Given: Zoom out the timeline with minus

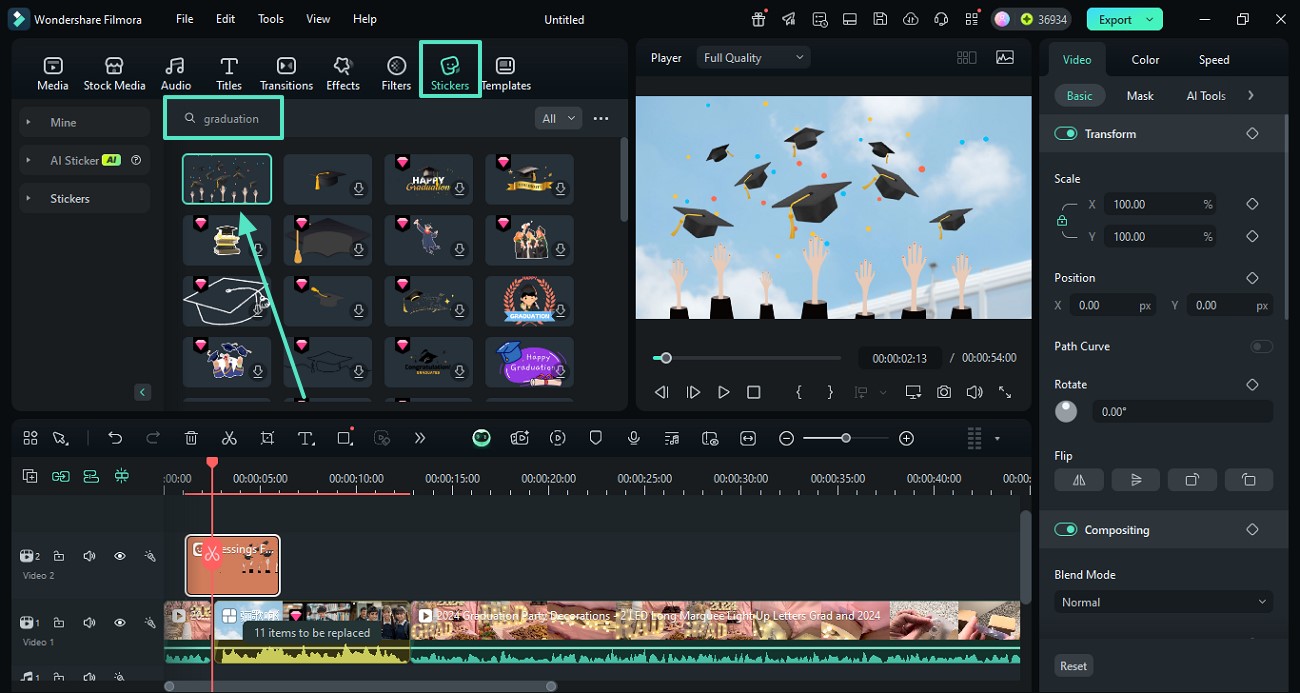Looking at the screenshot, I should 786,438.
